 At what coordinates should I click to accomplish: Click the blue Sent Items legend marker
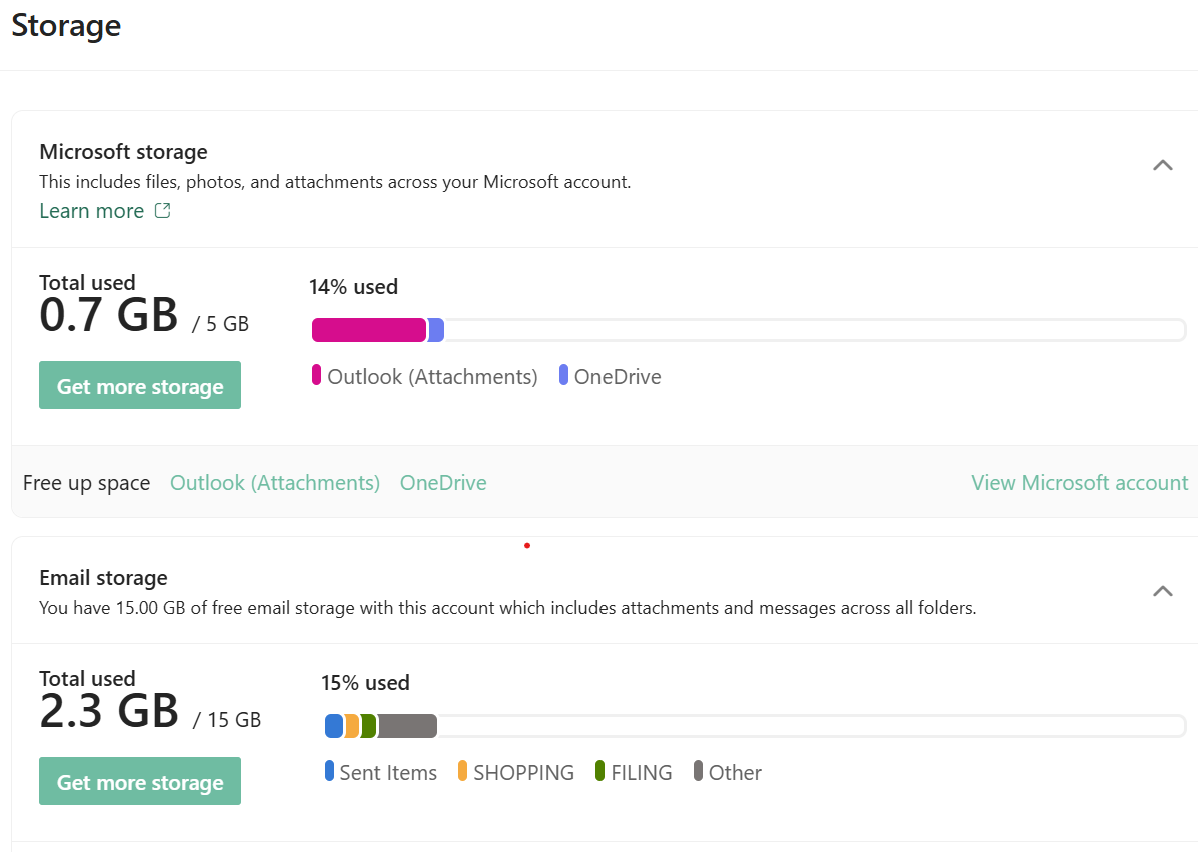coord(329,771)
